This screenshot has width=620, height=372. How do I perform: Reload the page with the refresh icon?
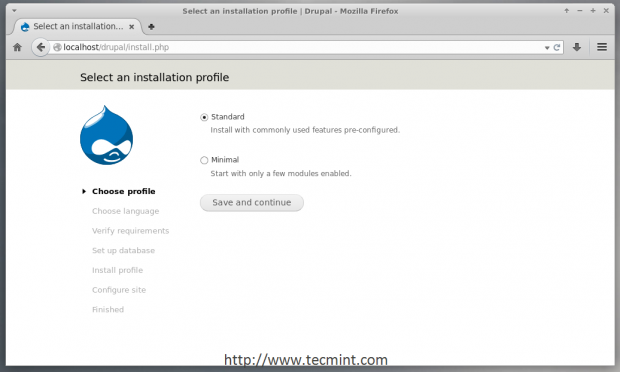pyautogui.click(x=557, y=47)
